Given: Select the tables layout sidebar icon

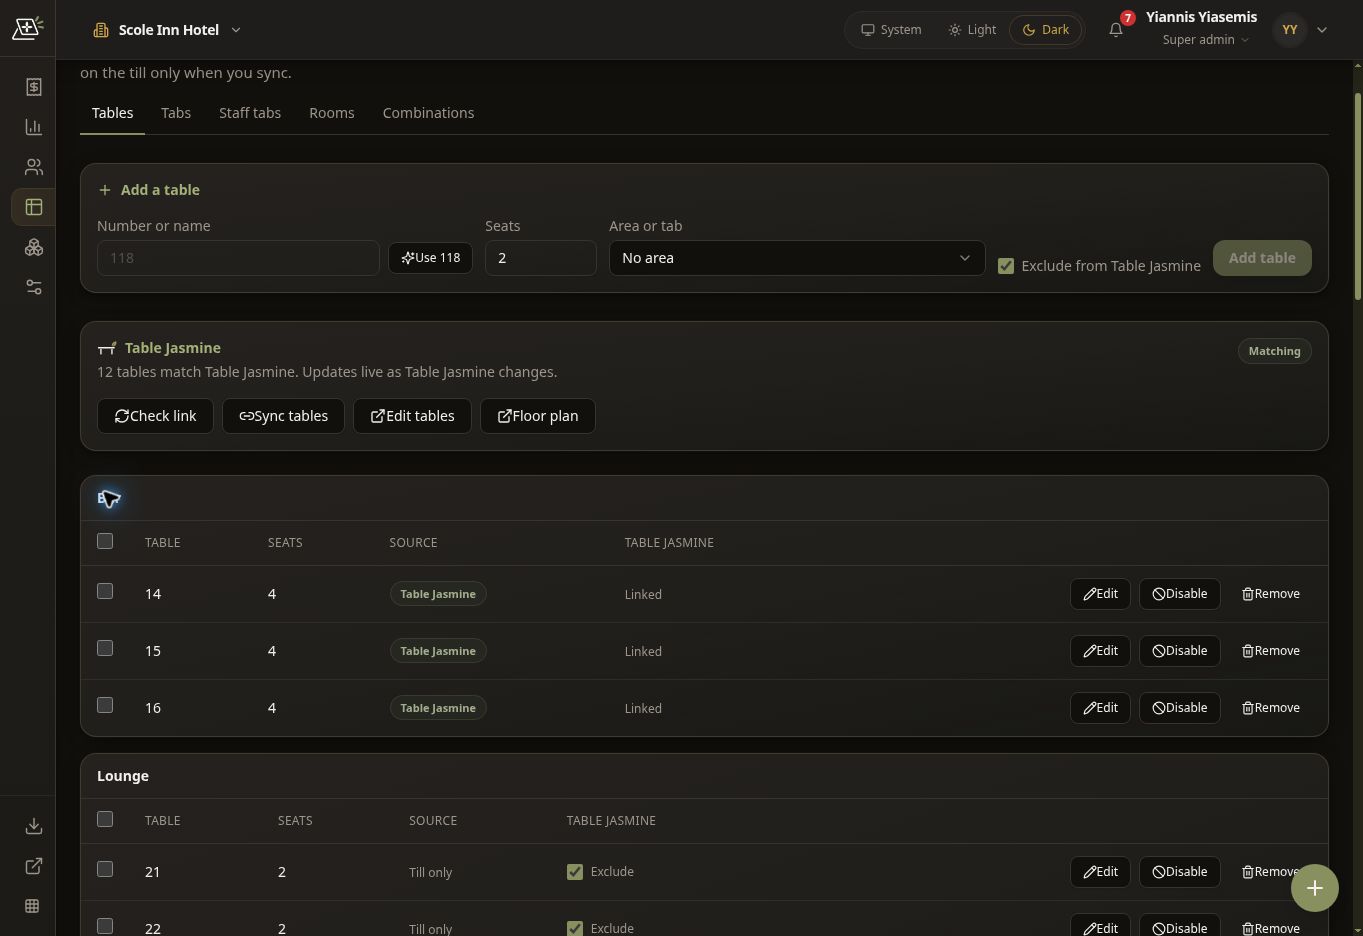Looking at the screenshot, I should tap(33, 207).
